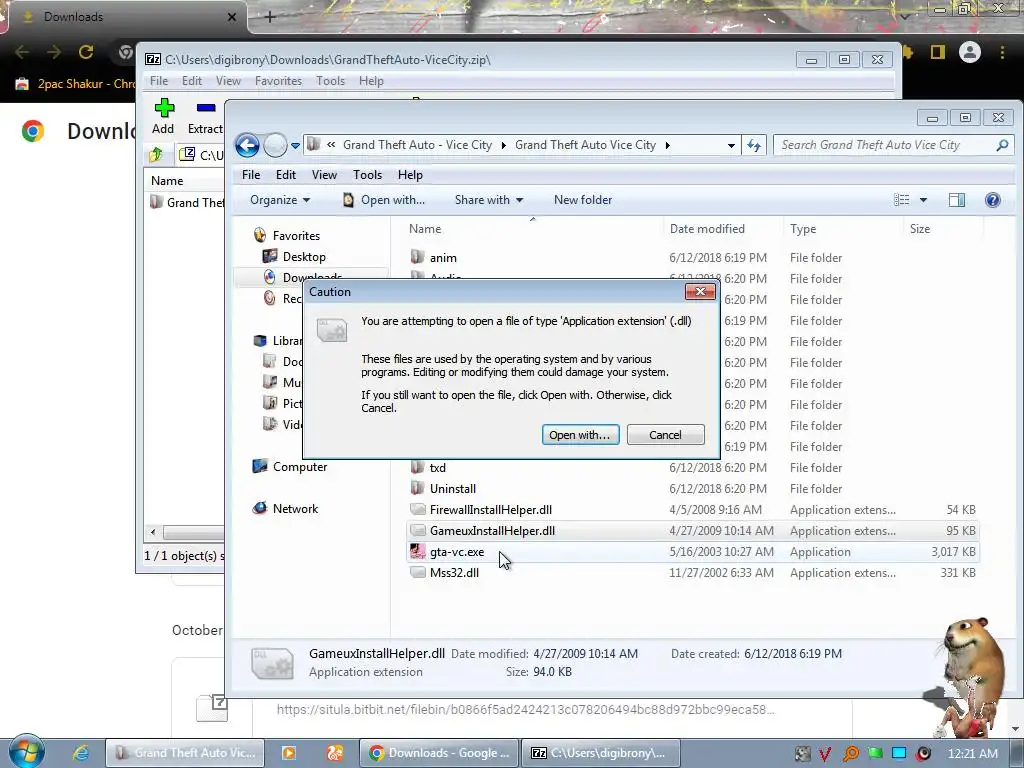
Task: Open the Explorer View menu
Action: [324, 175]
